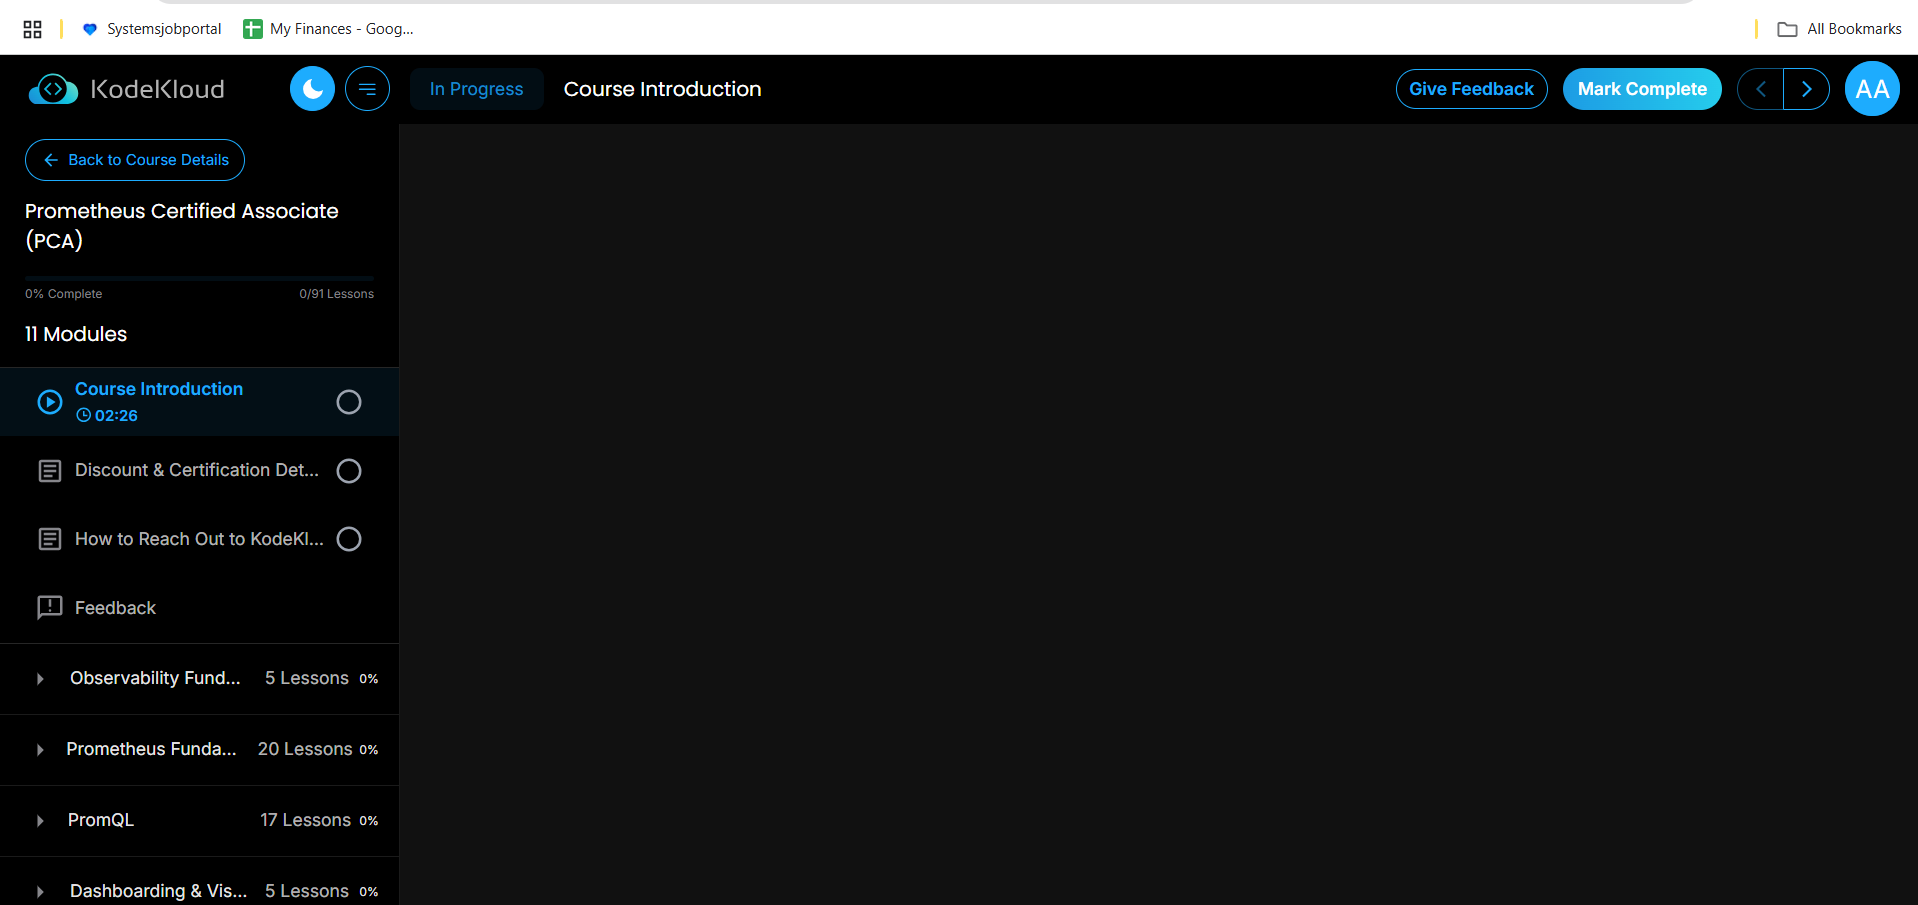Select the Course Introduction lesson
This screenshot has height=905, width=1918.
(199, 402)
